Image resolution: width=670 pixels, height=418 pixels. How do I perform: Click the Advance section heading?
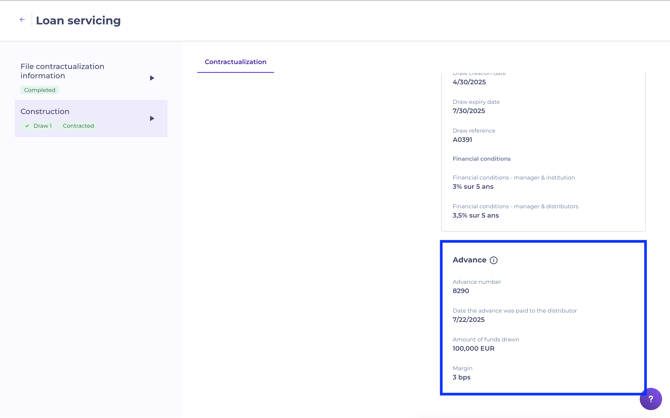(469, 260)
